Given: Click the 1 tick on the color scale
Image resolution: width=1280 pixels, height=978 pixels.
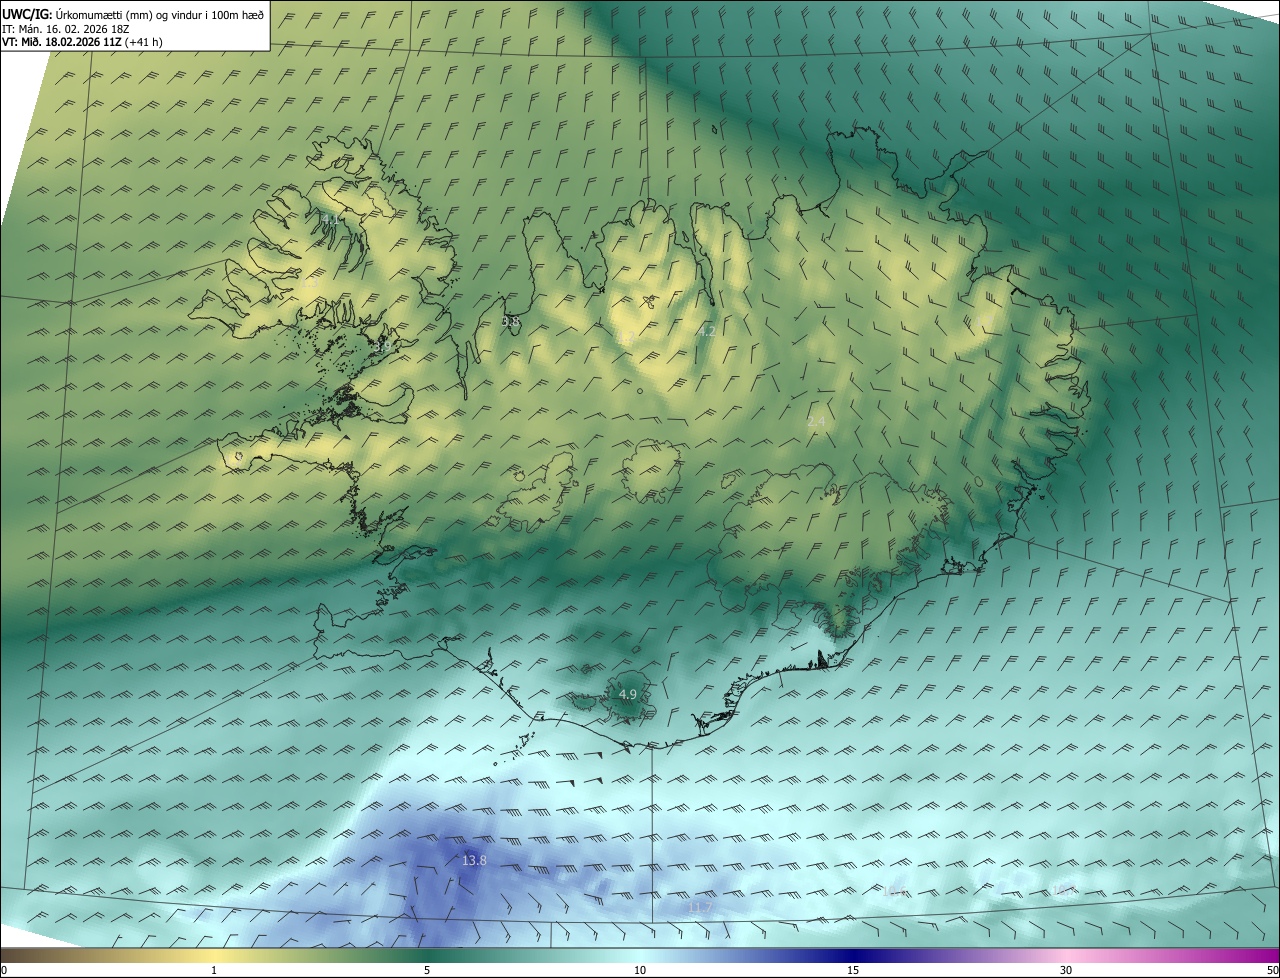Looking at the screenshot, I should tap(214, 970).
